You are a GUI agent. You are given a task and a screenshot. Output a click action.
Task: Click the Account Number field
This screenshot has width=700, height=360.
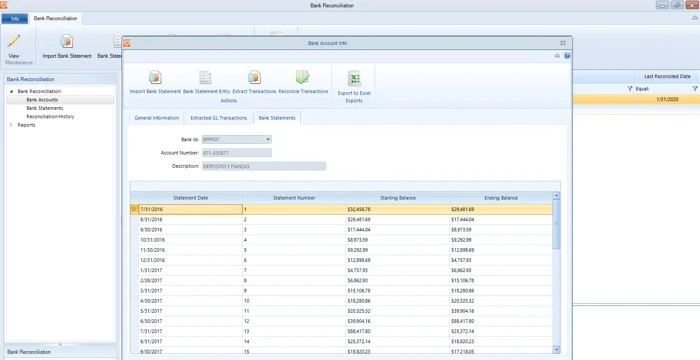tap(237, 153)
